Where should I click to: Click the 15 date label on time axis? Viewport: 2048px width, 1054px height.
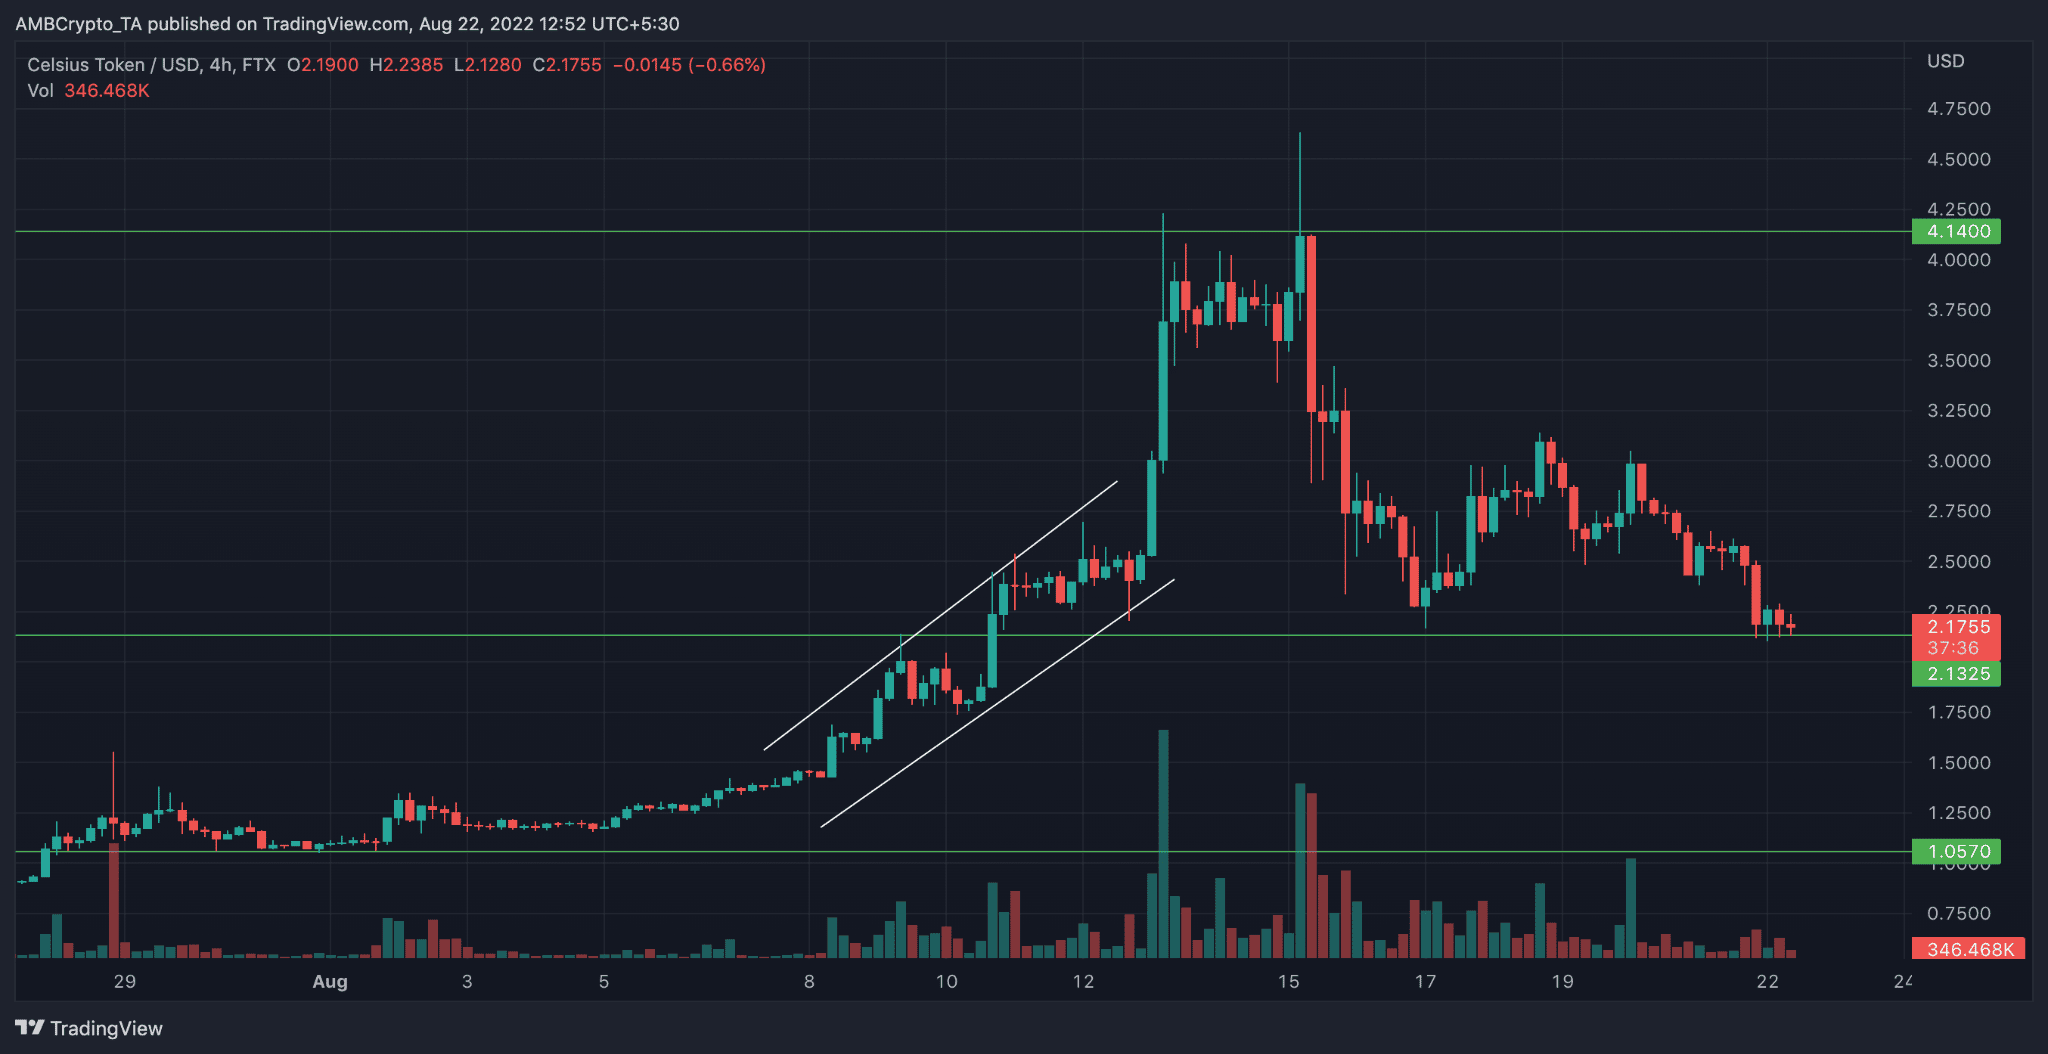point(1288,981)
